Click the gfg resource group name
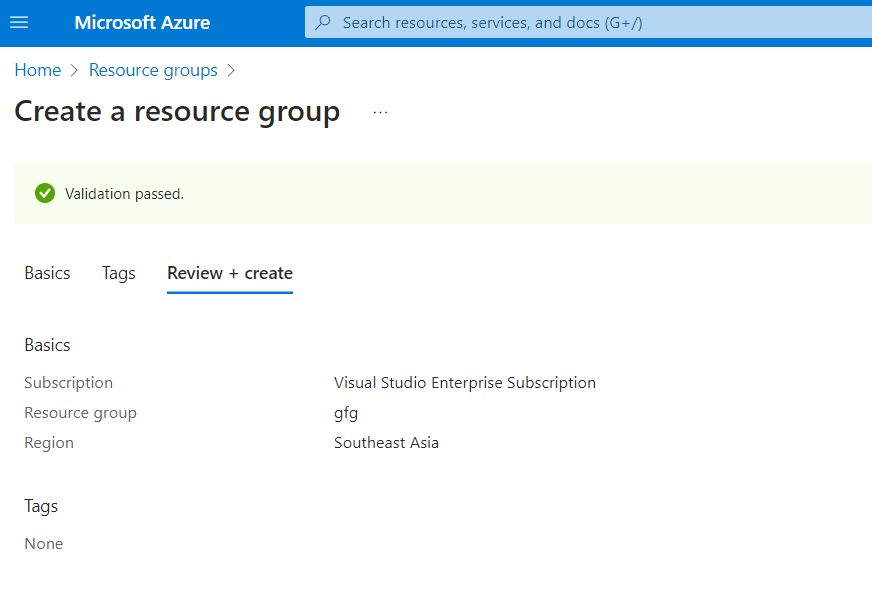The width and height of the screenshot is (872, 602). click(x=346, y=412)
